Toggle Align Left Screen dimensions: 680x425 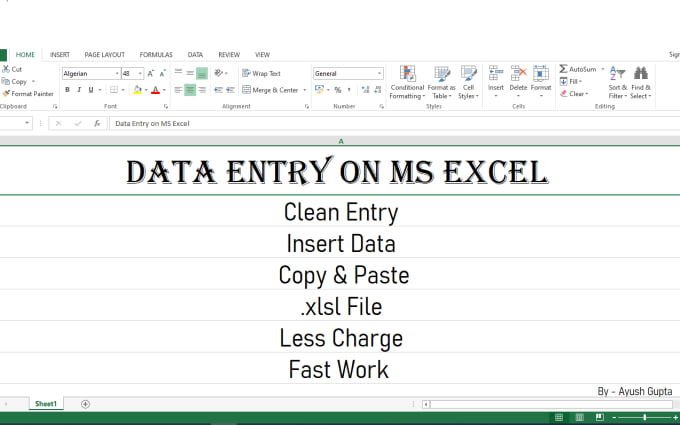(x=178, y=90)
